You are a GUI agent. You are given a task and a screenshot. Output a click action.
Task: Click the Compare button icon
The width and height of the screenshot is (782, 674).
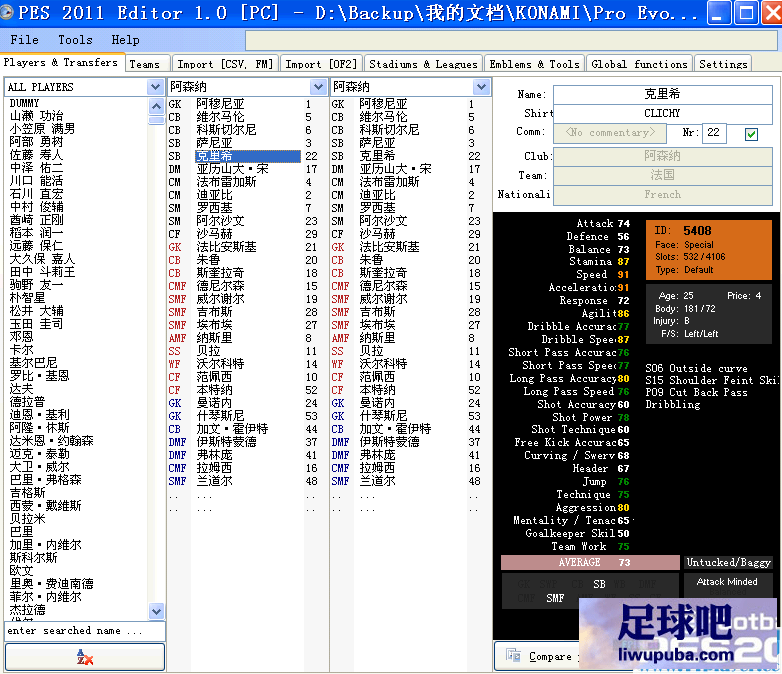(x=513, y=655)
